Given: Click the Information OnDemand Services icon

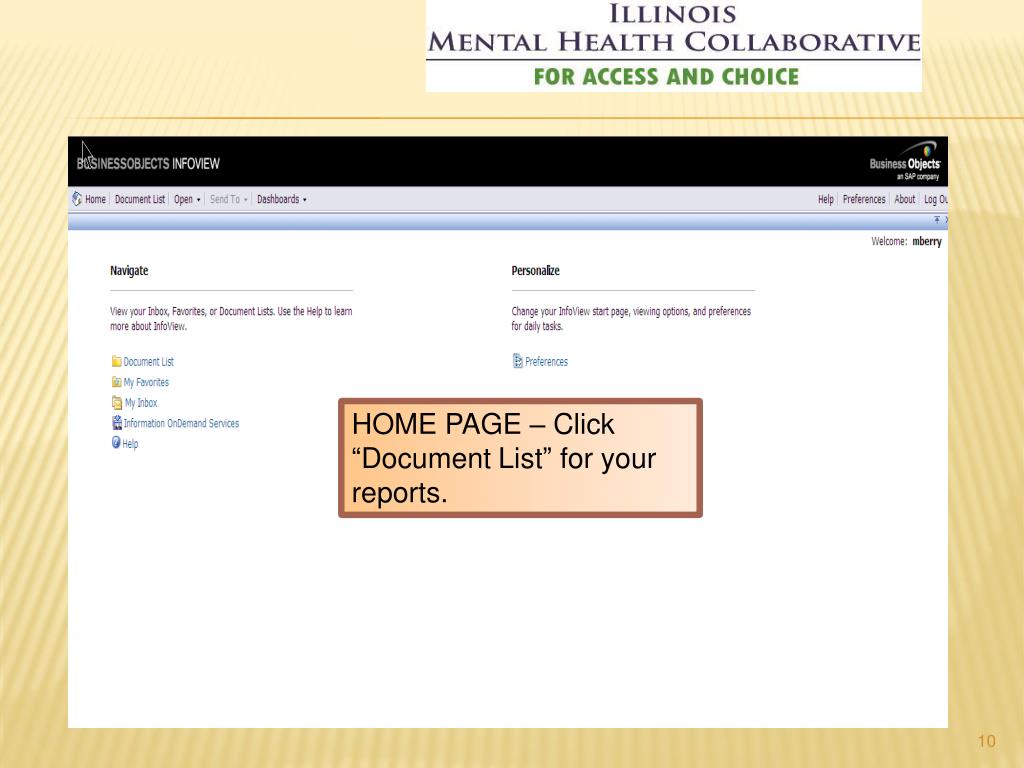Looking at the screenshot, I should click(117, 423).
